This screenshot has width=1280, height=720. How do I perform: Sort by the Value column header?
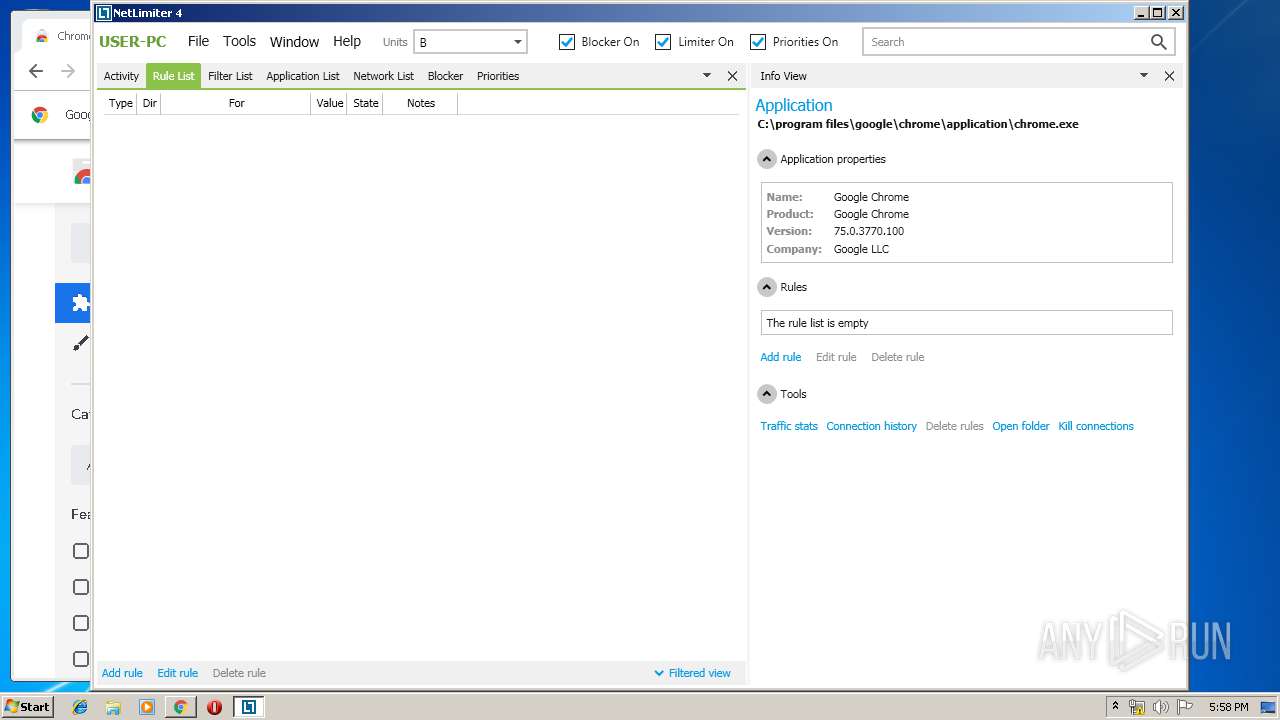(329, 103)
